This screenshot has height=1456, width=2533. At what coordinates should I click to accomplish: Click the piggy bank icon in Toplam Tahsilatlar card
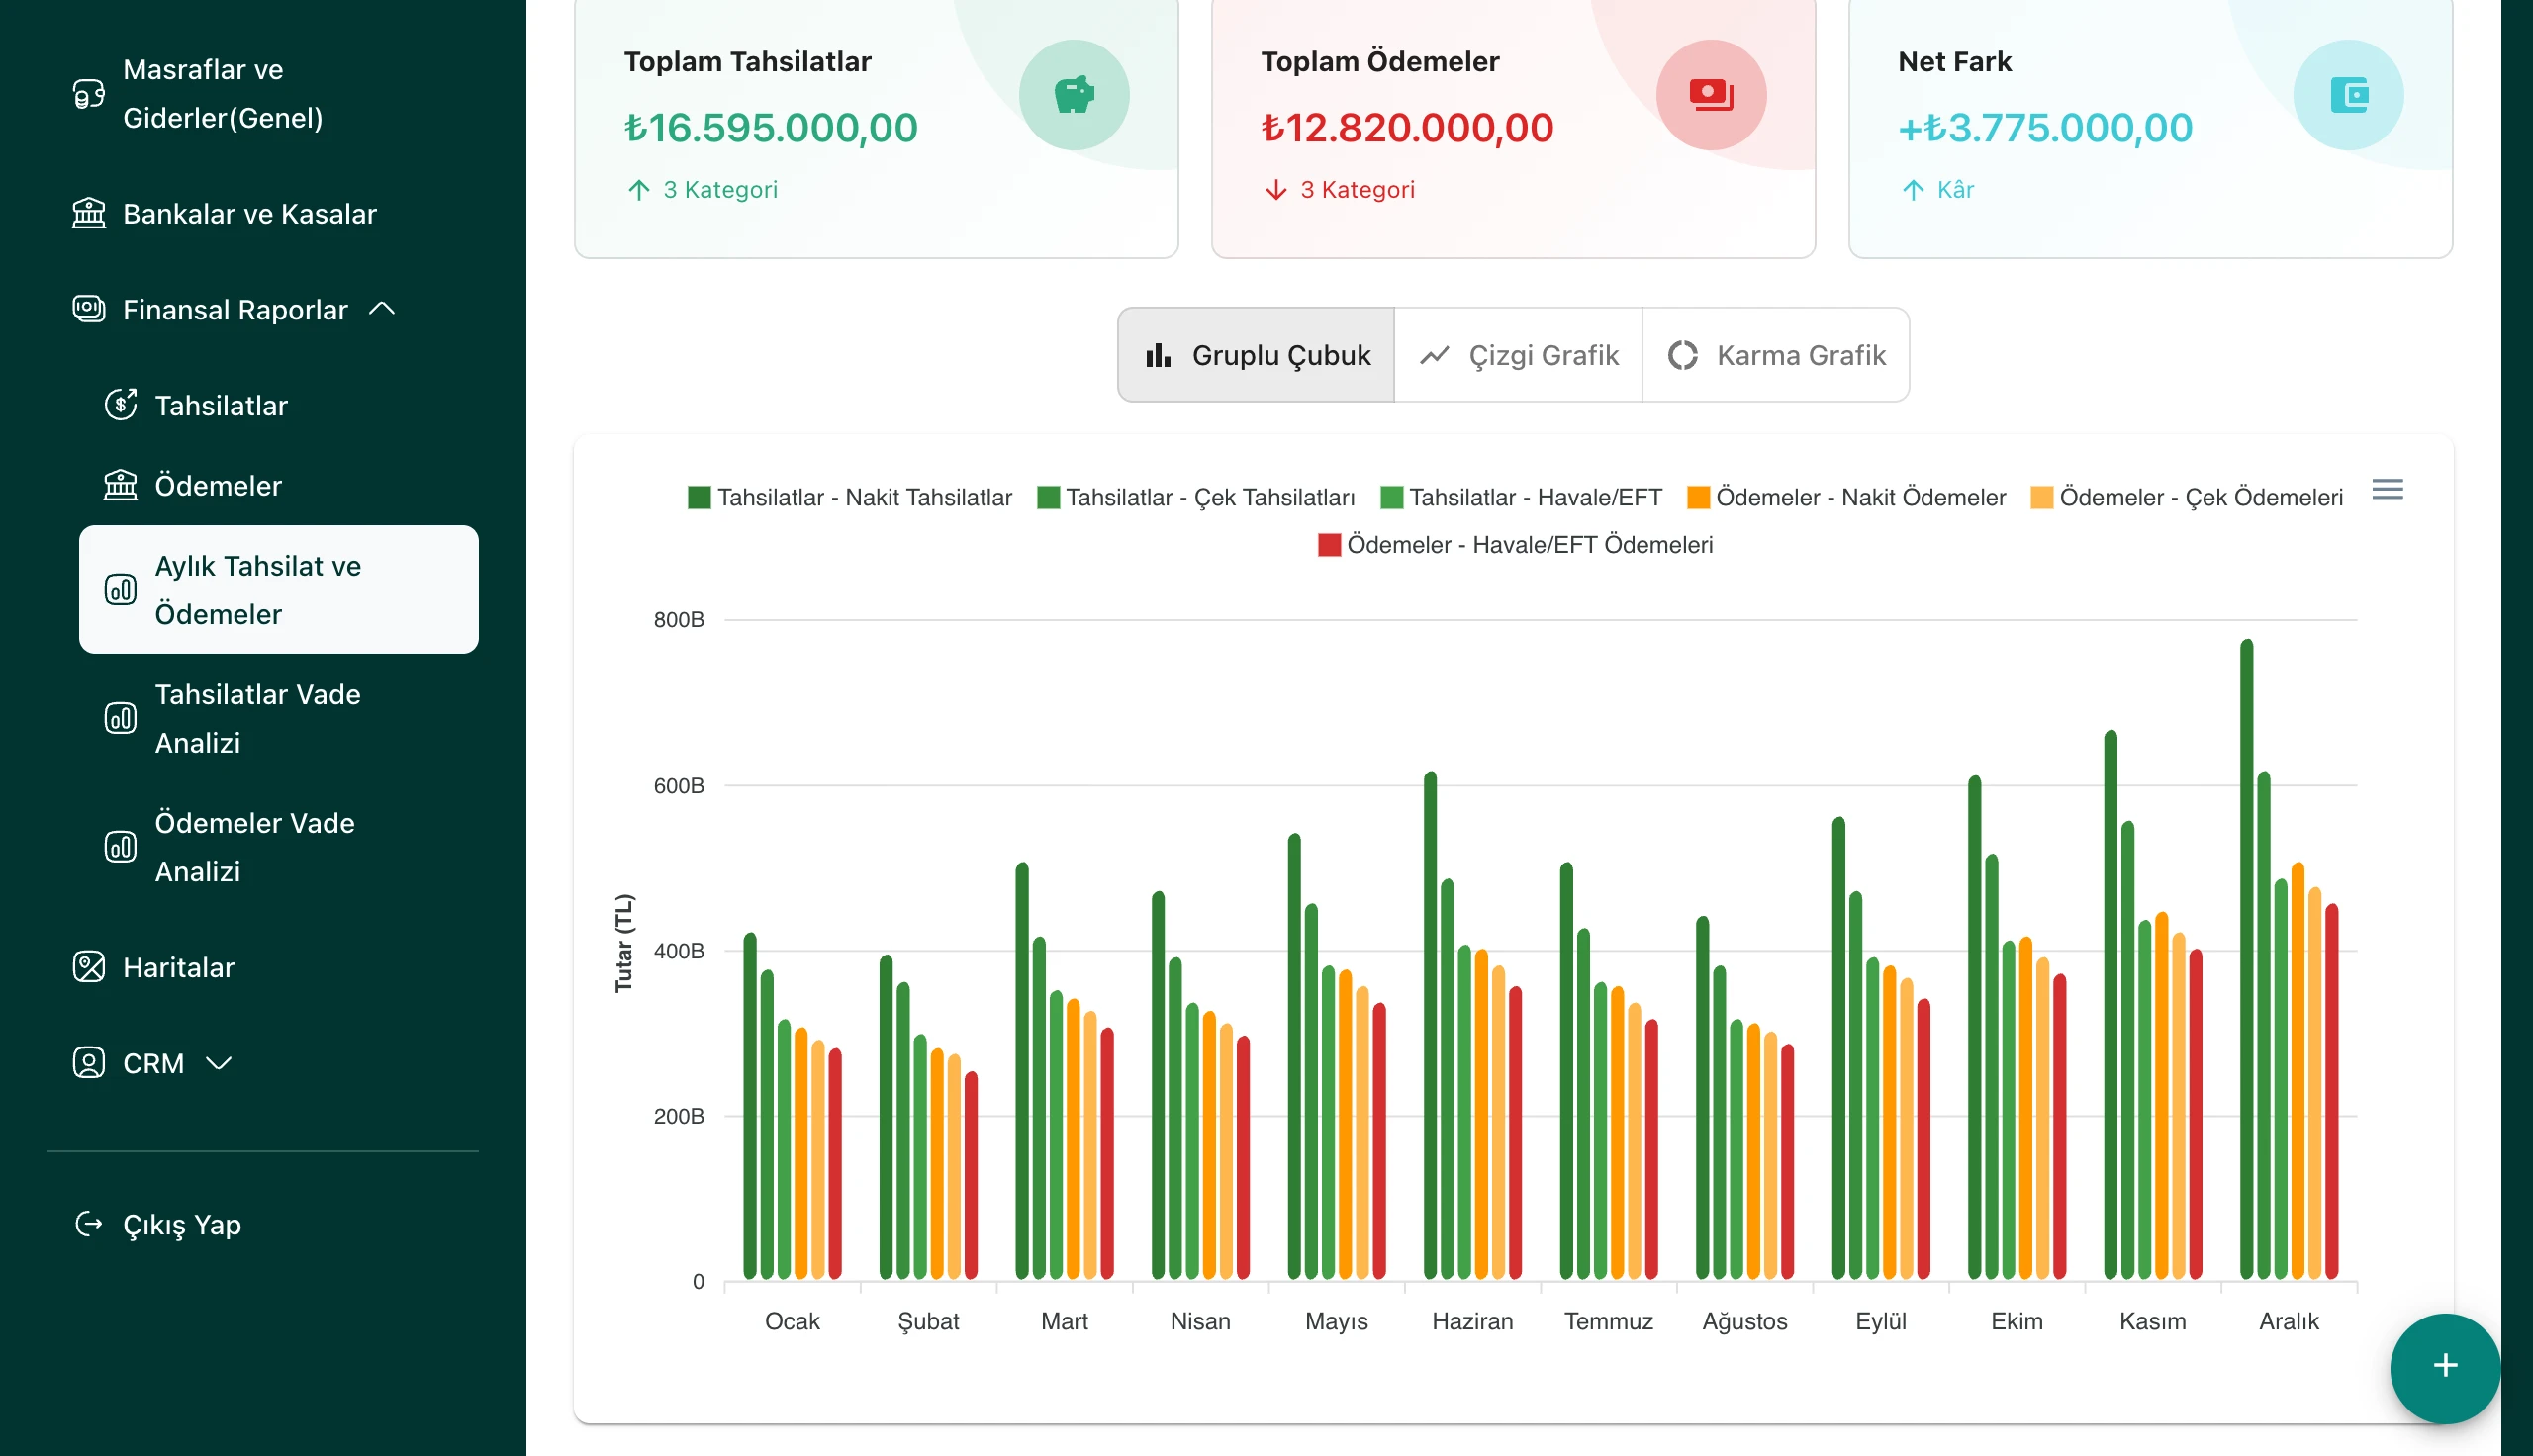1073,95
